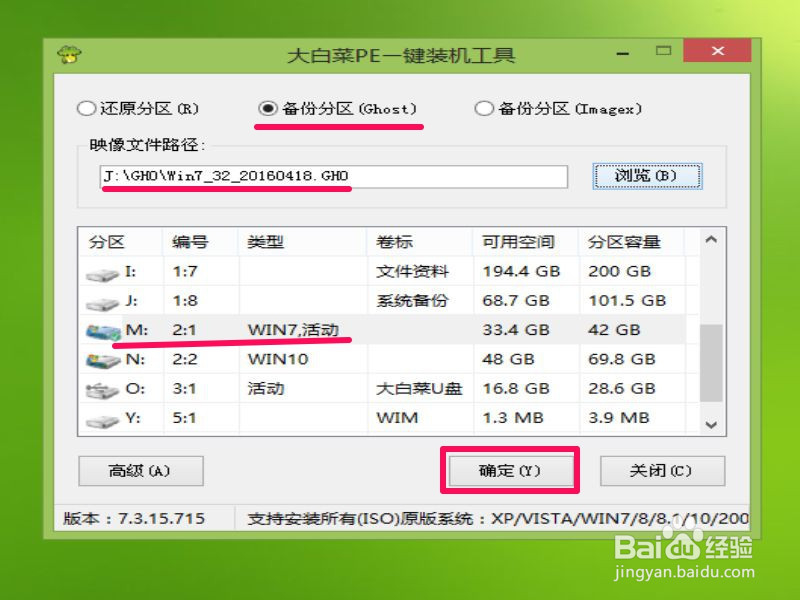Maximize the 大白菜PE window
Viewport: 800px width, 600px height.
pyautogui.click(x=664, y=51)
